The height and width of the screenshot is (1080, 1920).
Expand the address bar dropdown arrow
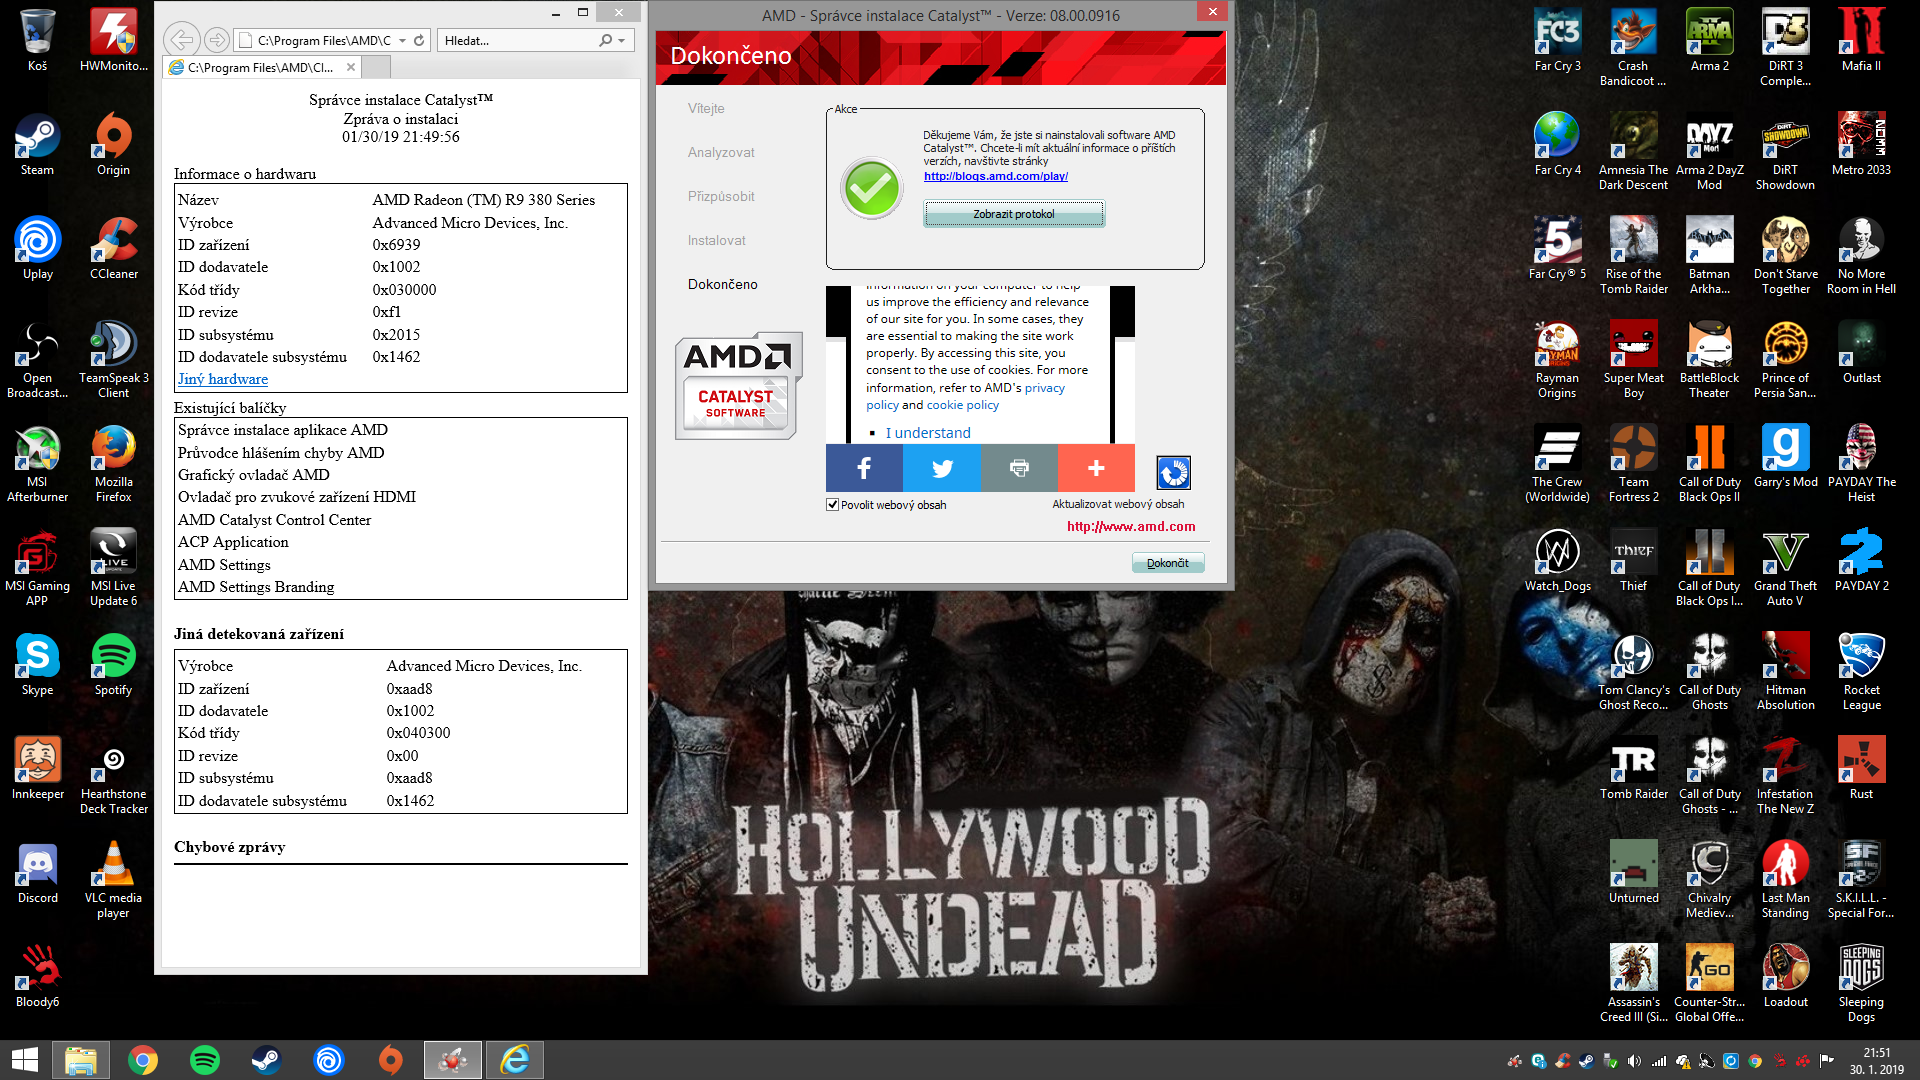(x=402, y=41)
